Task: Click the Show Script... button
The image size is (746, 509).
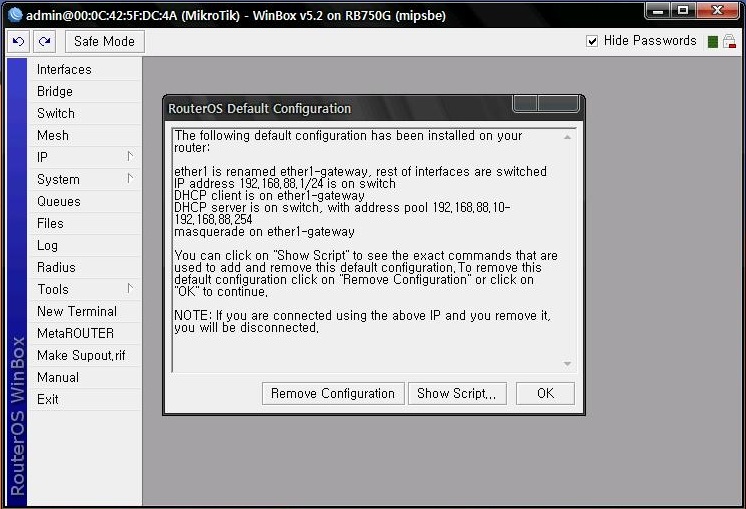Action: point(457,393)
